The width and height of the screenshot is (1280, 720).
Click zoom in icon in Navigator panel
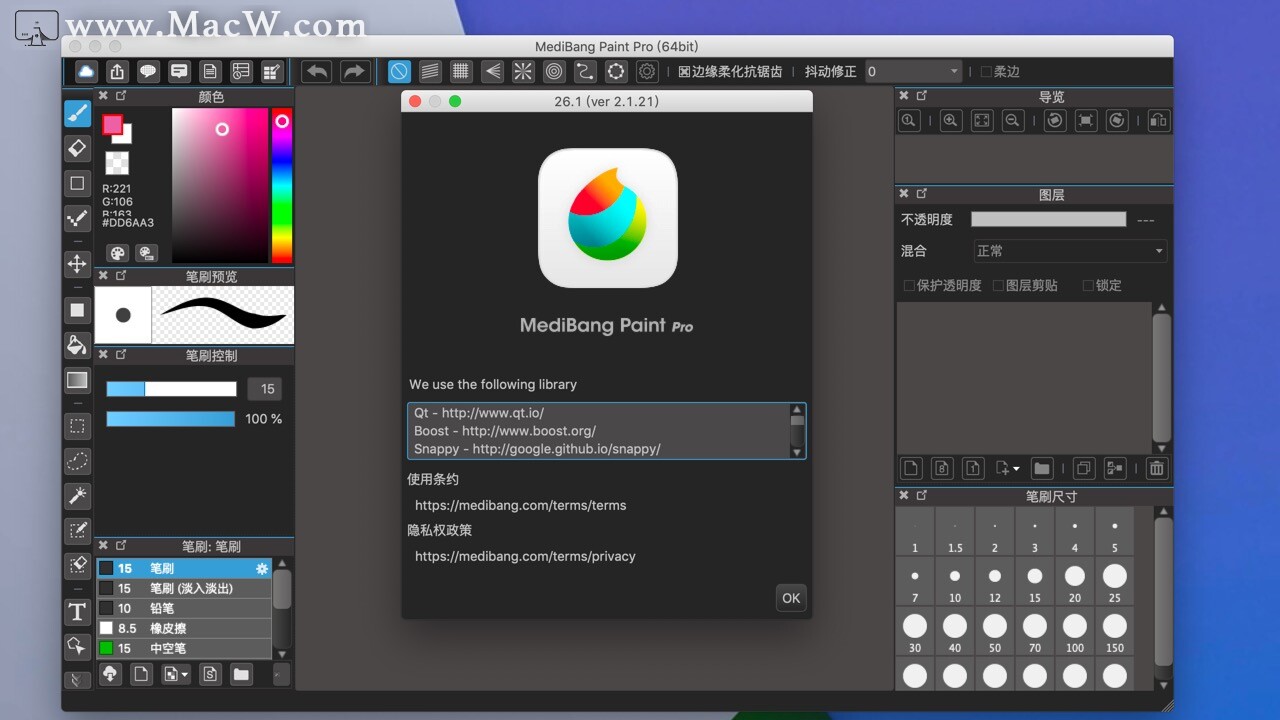pos(951,120)
